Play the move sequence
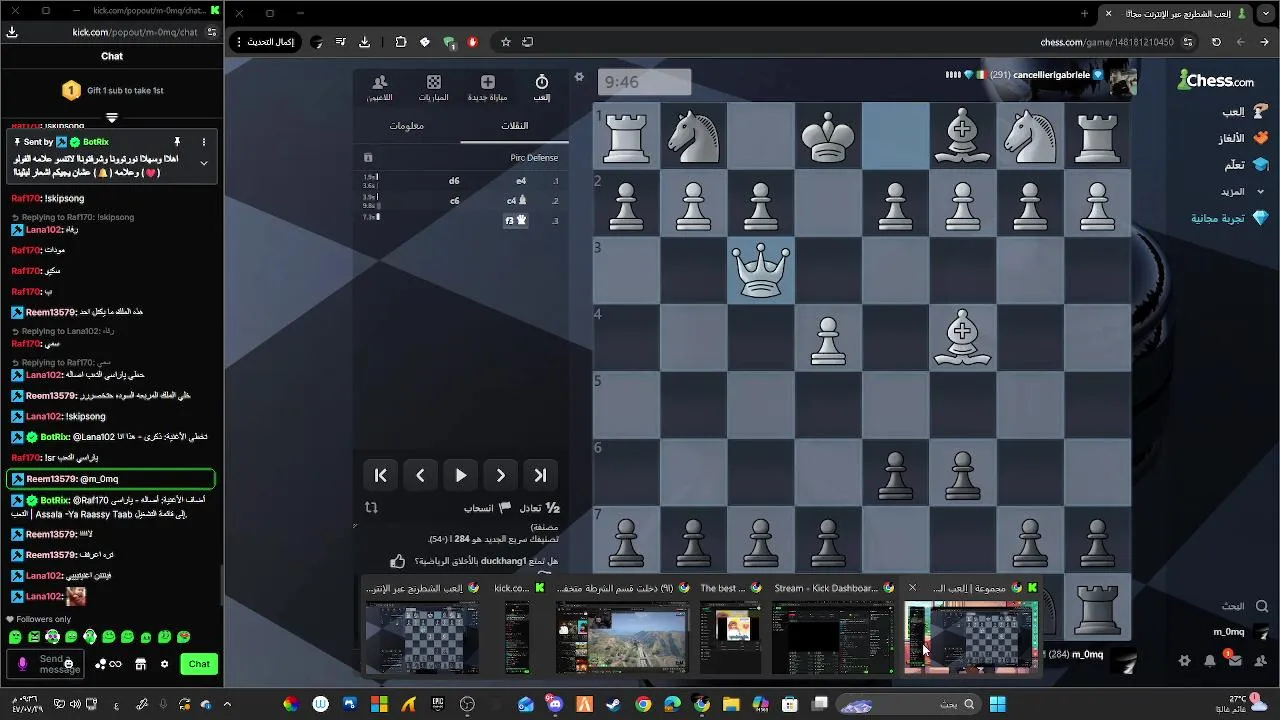This screenshot has width=1280, height=720. [460, 476]
